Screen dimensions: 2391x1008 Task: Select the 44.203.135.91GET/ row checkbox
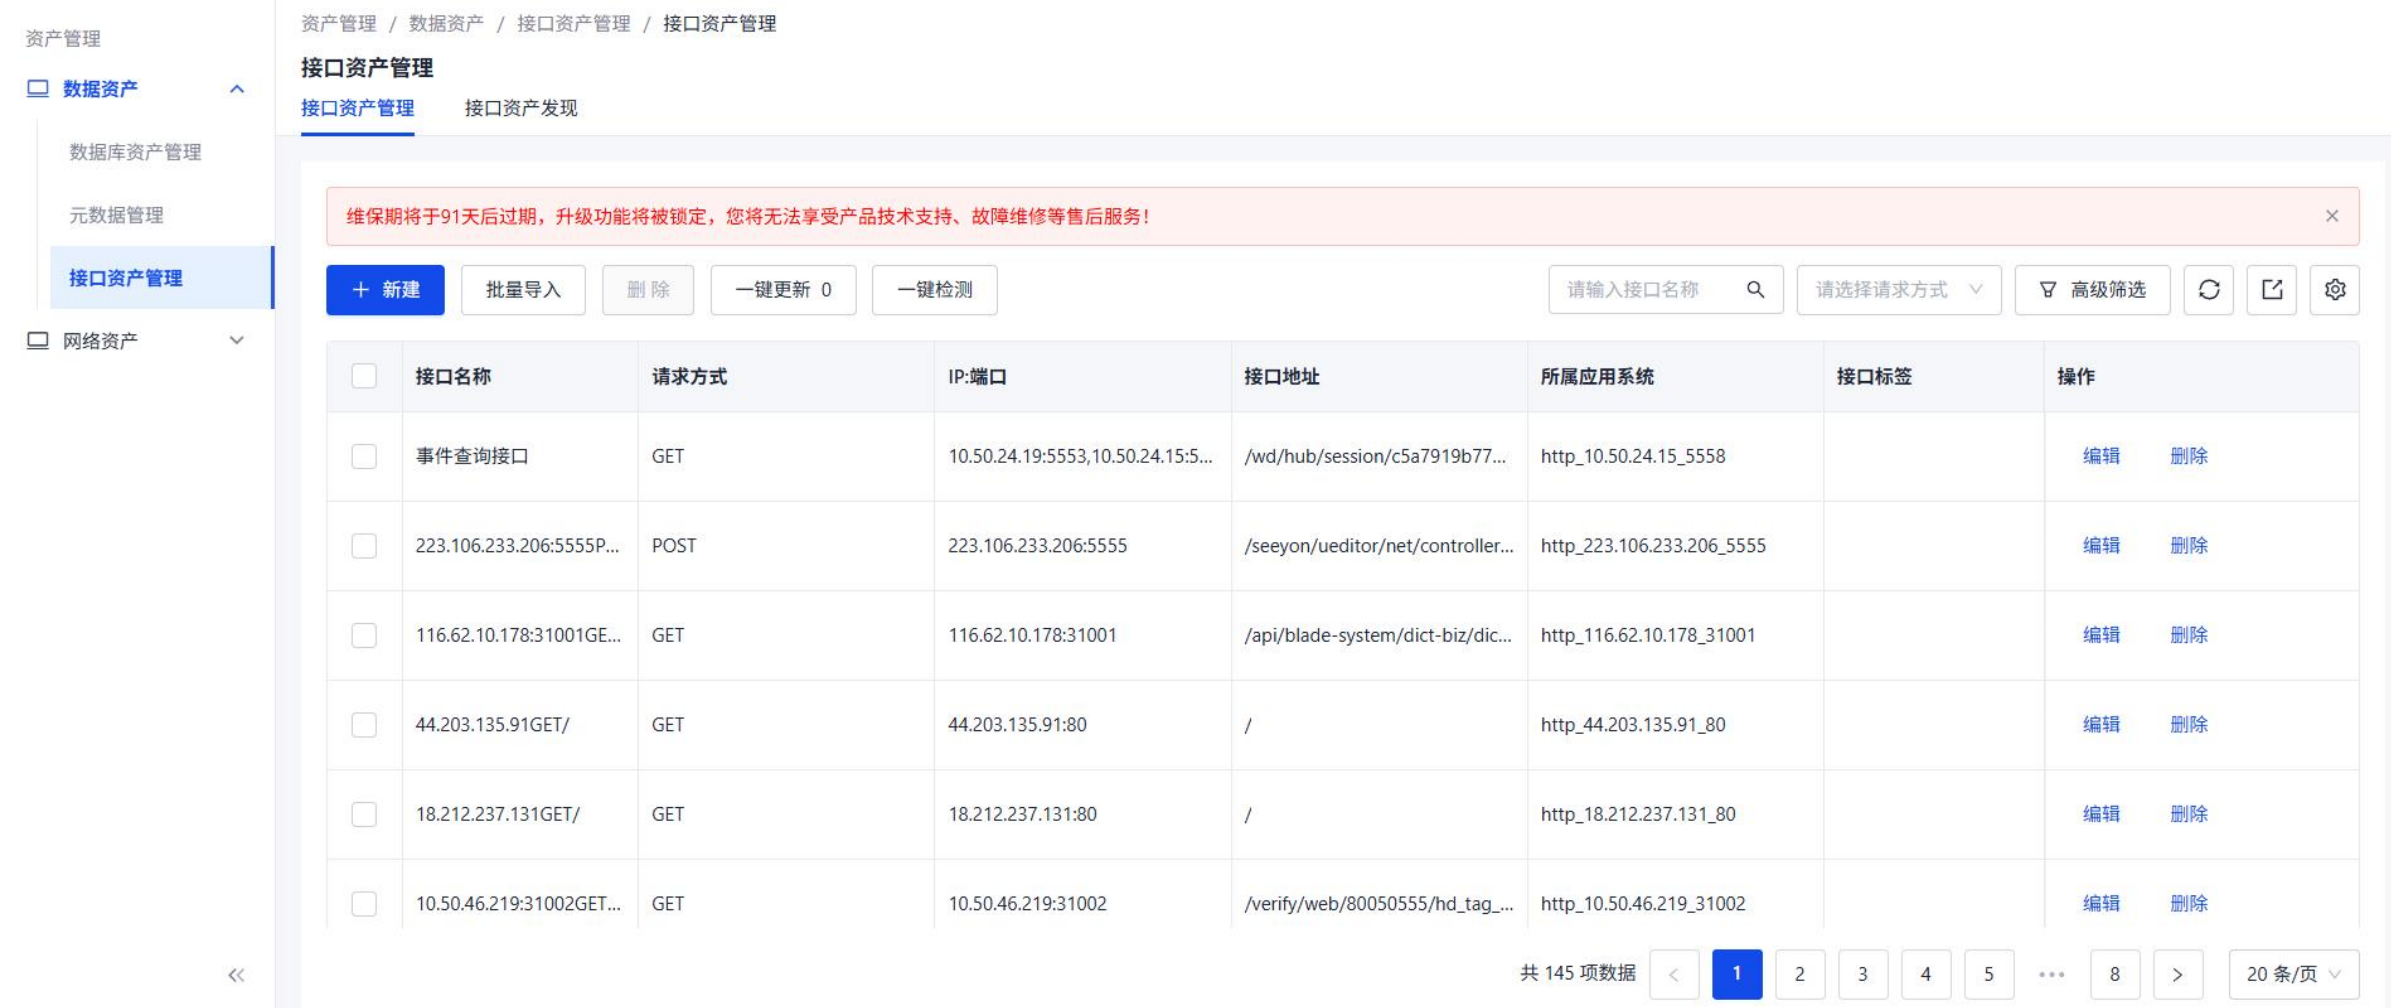(364, 725)
